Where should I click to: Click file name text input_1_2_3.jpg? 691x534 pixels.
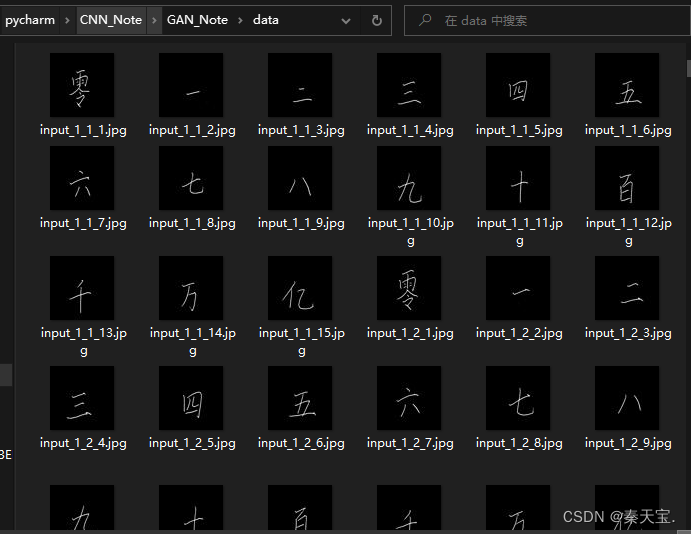628,334
